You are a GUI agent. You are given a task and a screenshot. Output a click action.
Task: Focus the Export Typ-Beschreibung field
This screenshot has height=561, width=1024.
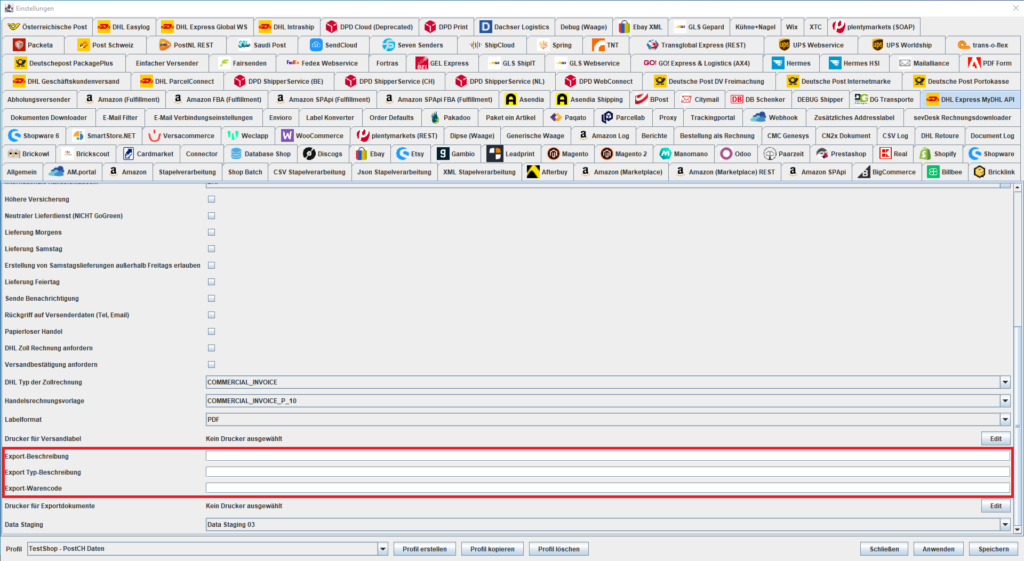click(x=608, y=472)
